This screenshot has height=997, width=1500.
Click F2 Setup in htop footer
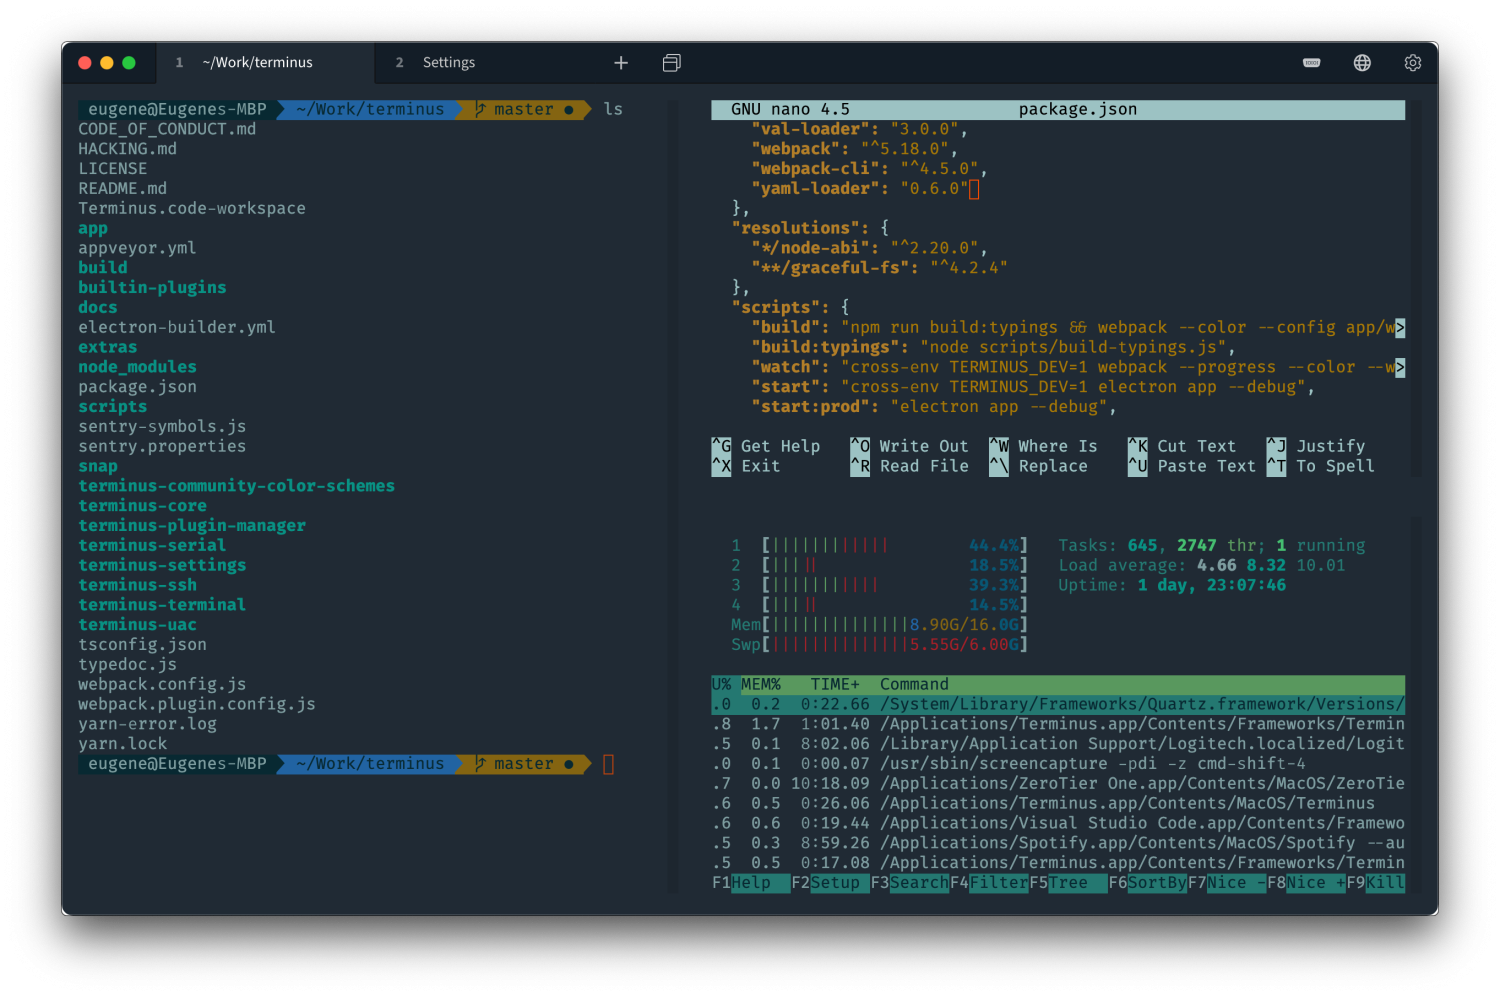click(x=830, y=883)
